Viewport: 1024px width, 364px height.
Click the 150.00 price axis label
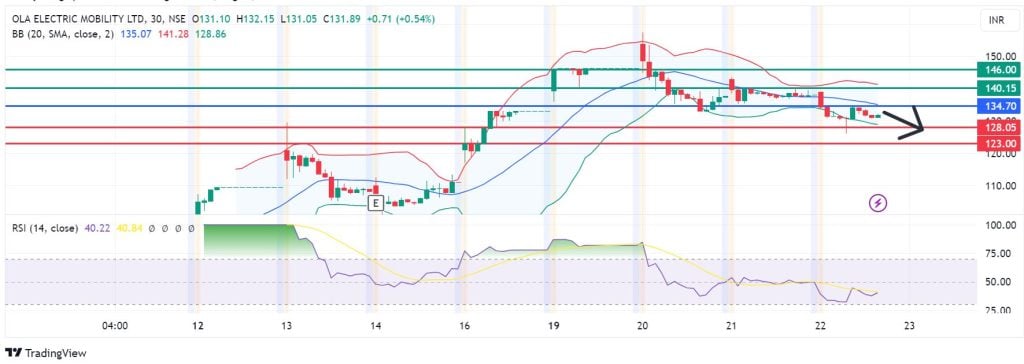click(x=1000, y=57)
